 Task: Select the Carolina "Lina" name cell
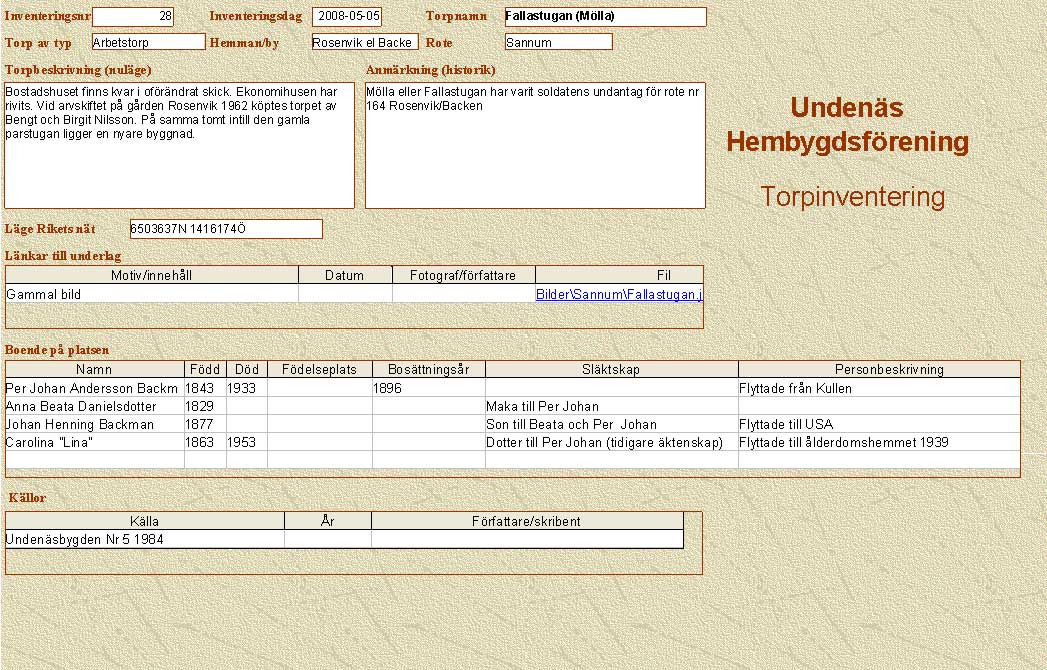pyautogui.click(x=93, y=442)
